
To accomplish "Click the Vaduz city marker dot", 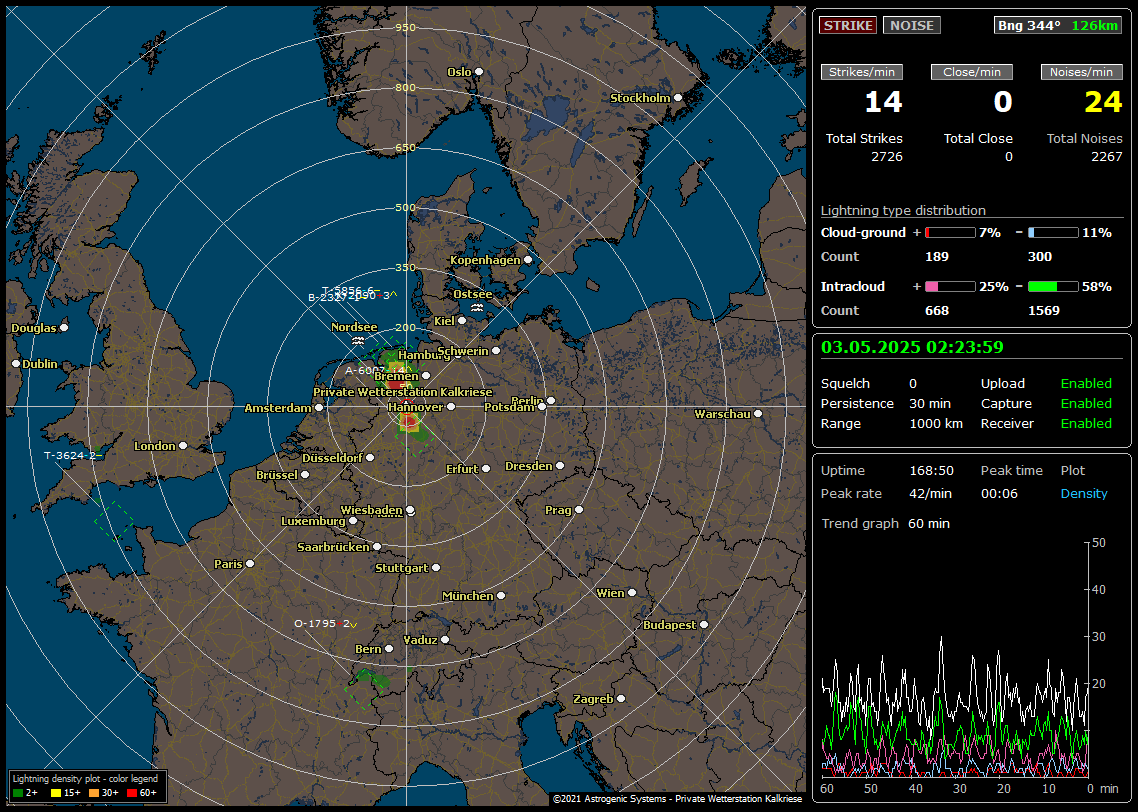I will 445,639.
